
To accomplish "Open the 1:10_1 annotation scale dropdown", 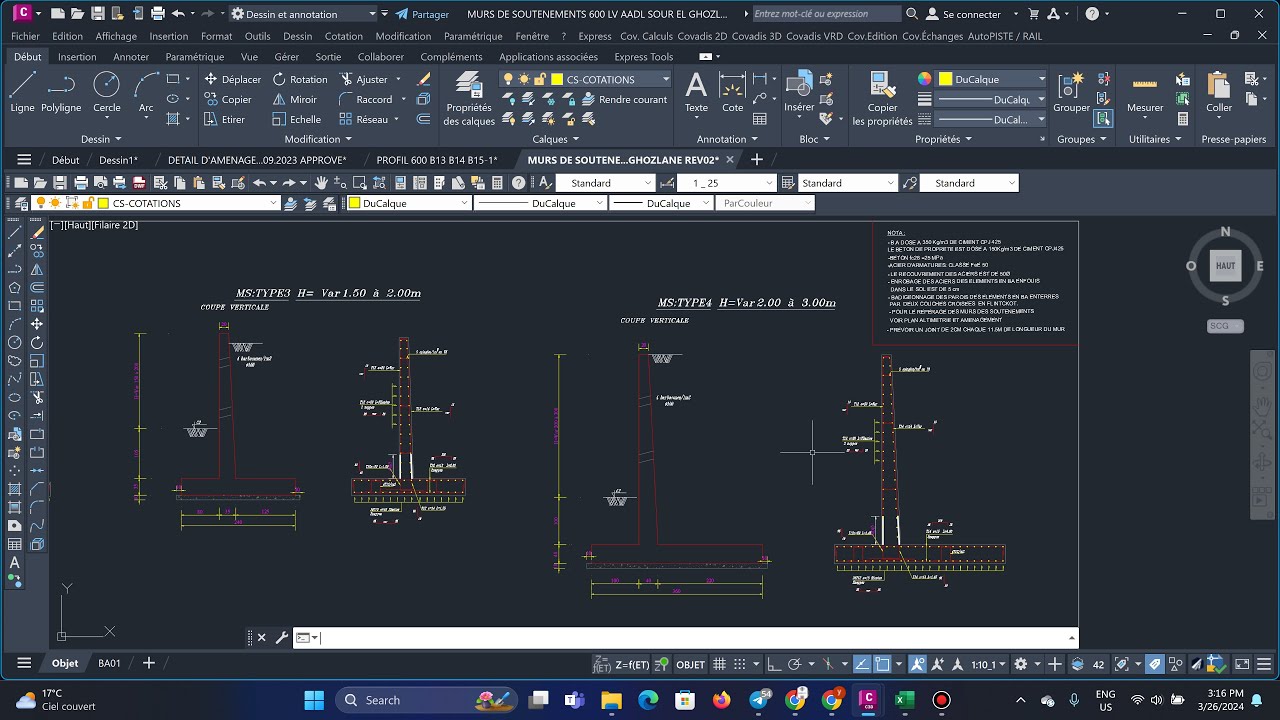I will click(988, 664).
